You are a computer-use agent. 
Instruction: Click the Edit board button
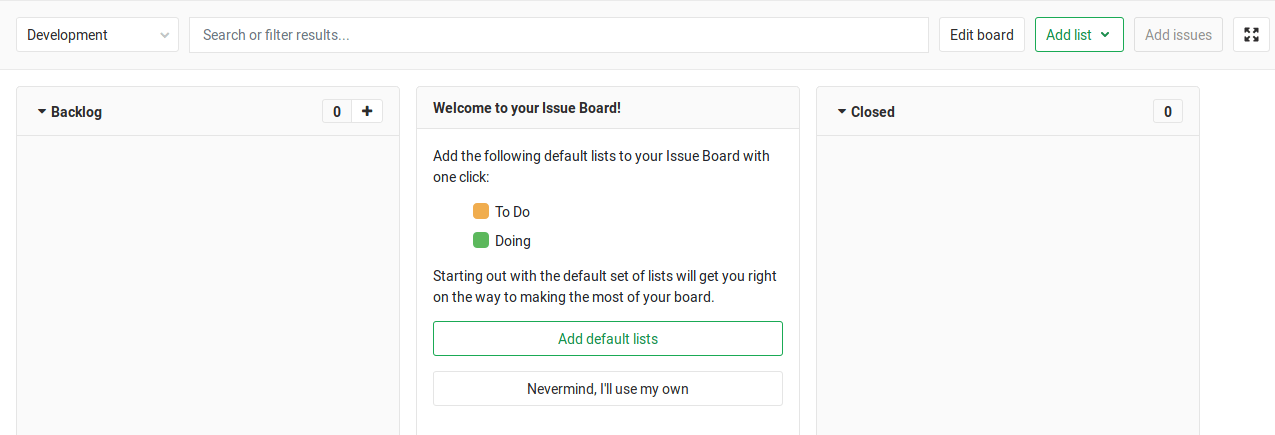pos(981,35)
